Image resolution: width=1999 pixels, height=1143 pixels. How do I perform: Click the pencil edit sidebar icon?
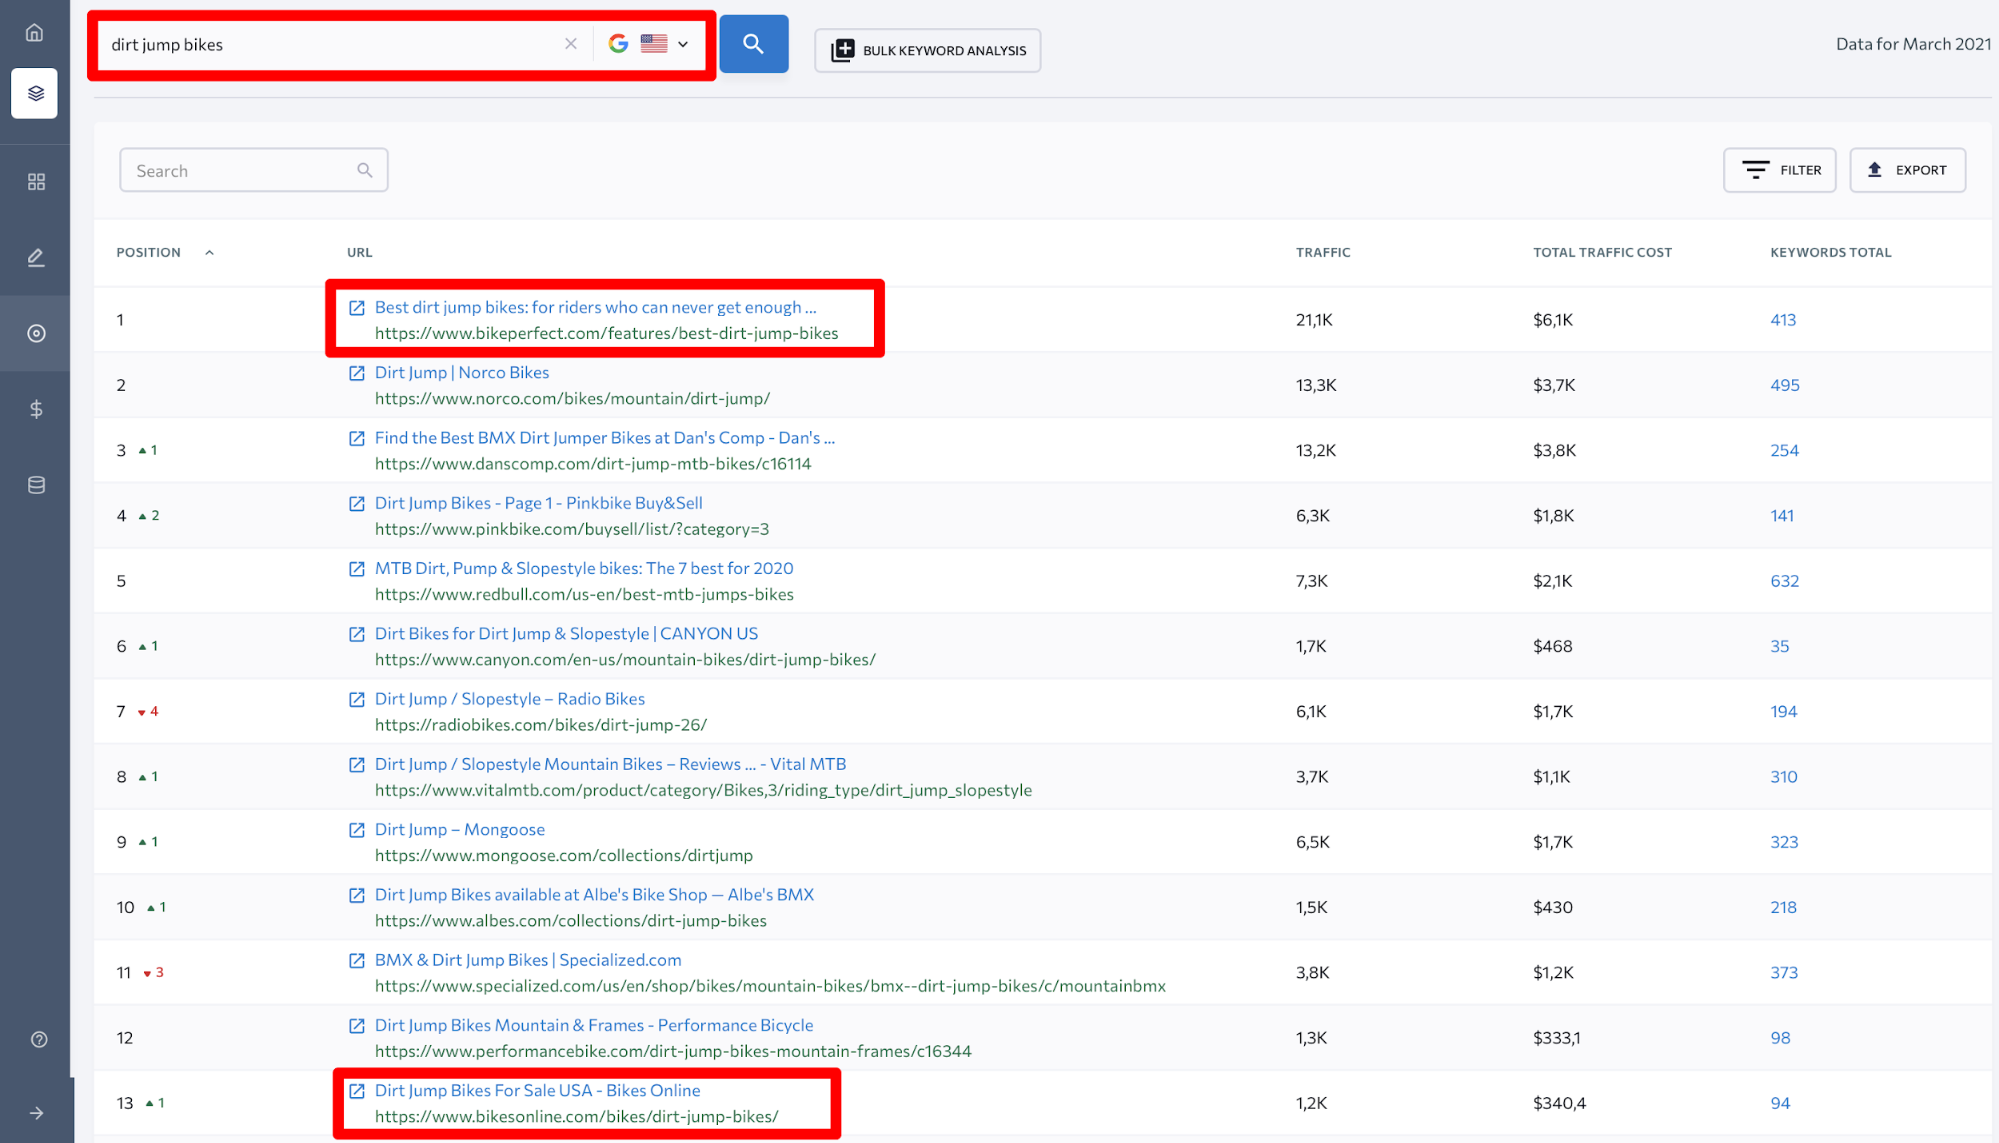(36, 258)
